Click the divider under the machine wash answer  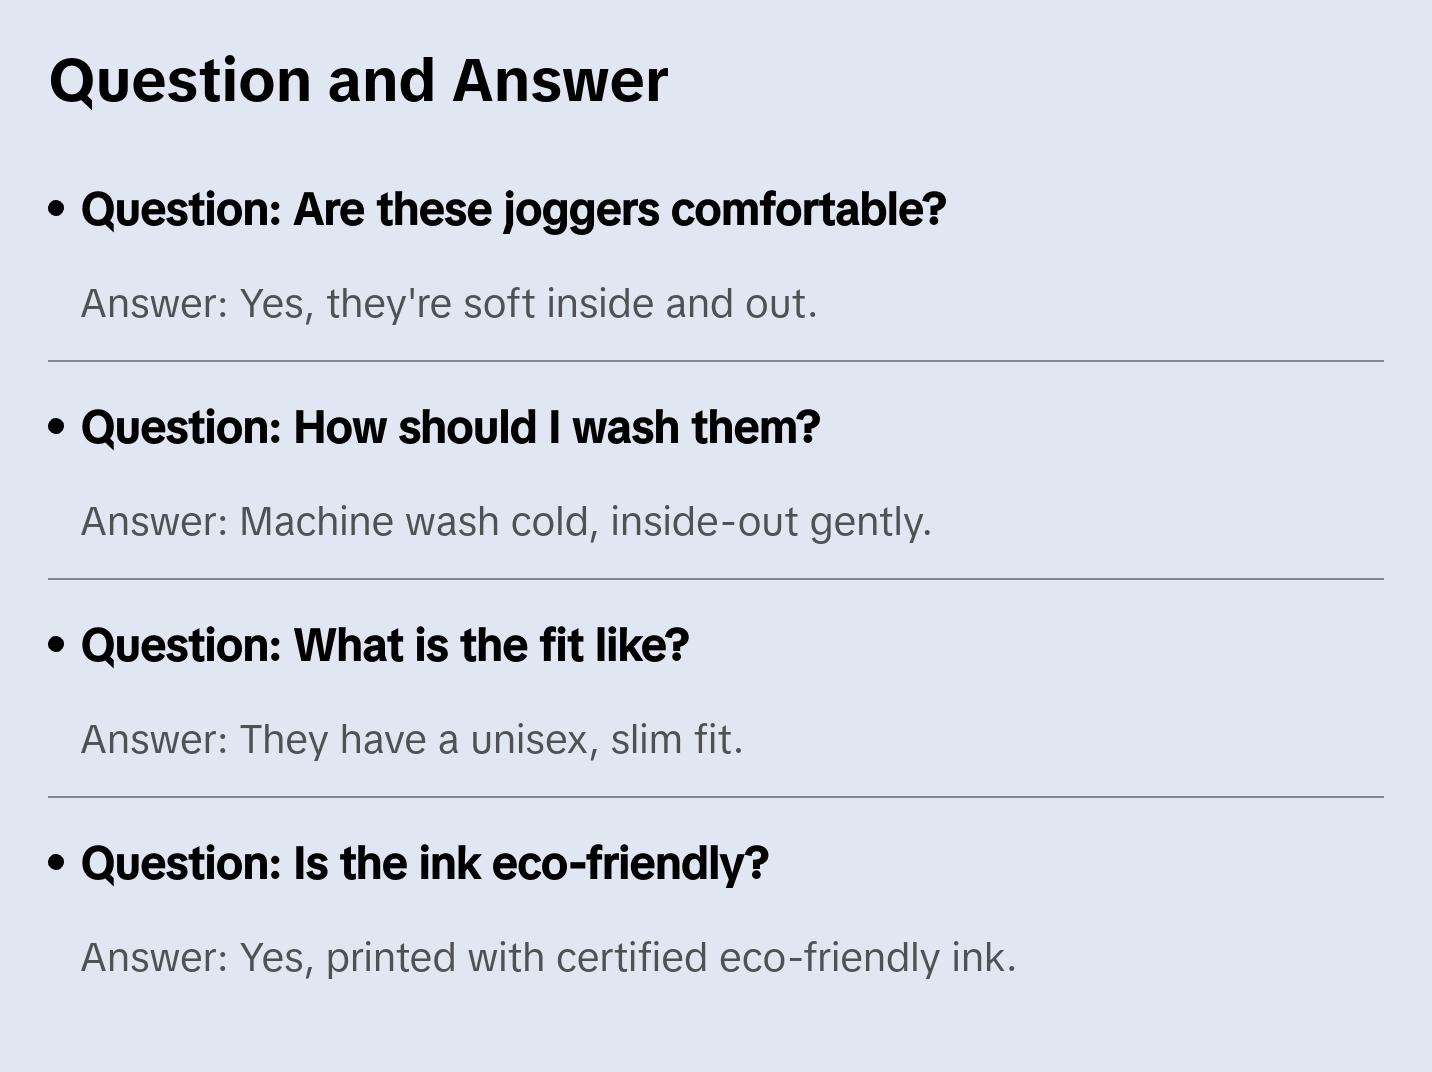pyautogui.click(x=716, y=579)
